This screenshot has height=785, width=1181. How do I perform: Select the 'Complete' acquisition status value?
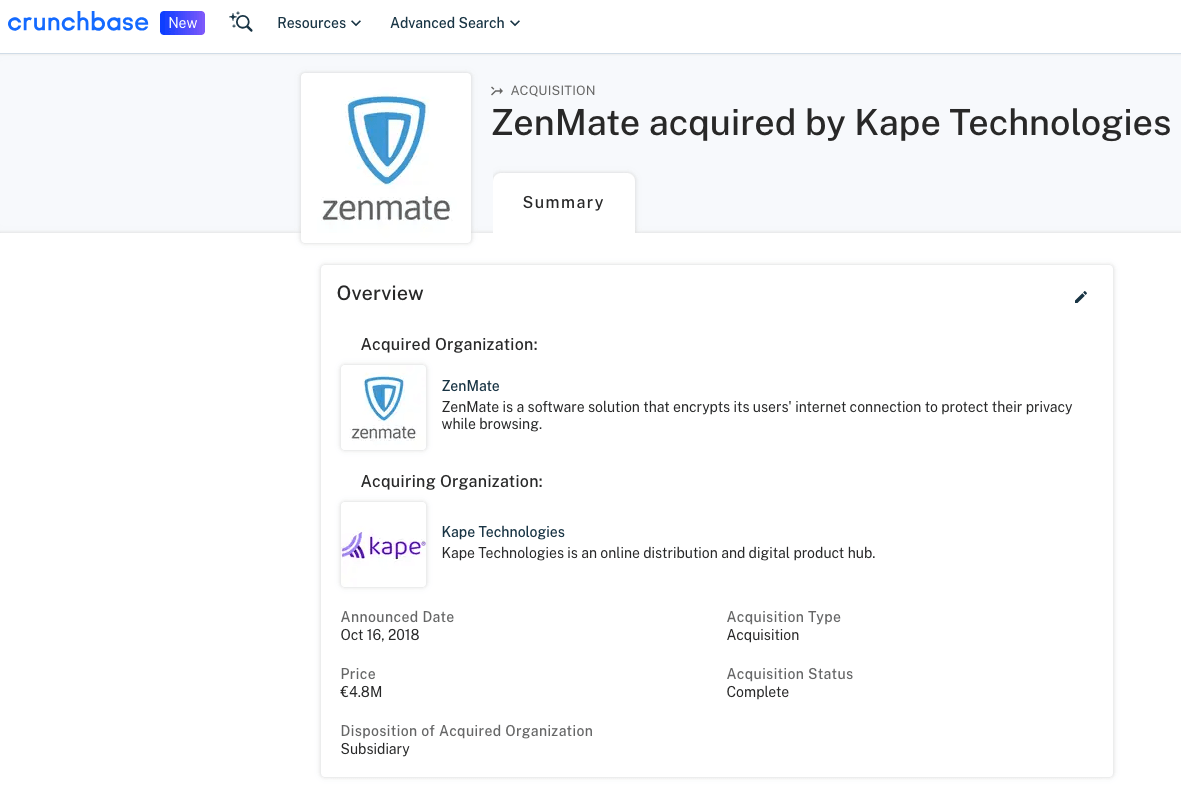758,692
